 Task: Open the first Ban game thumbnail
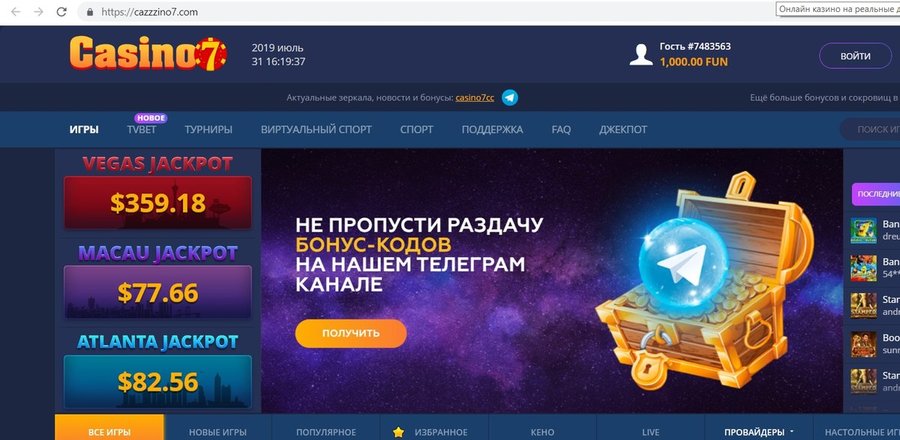pyautogui.click(x=863, y=230)
